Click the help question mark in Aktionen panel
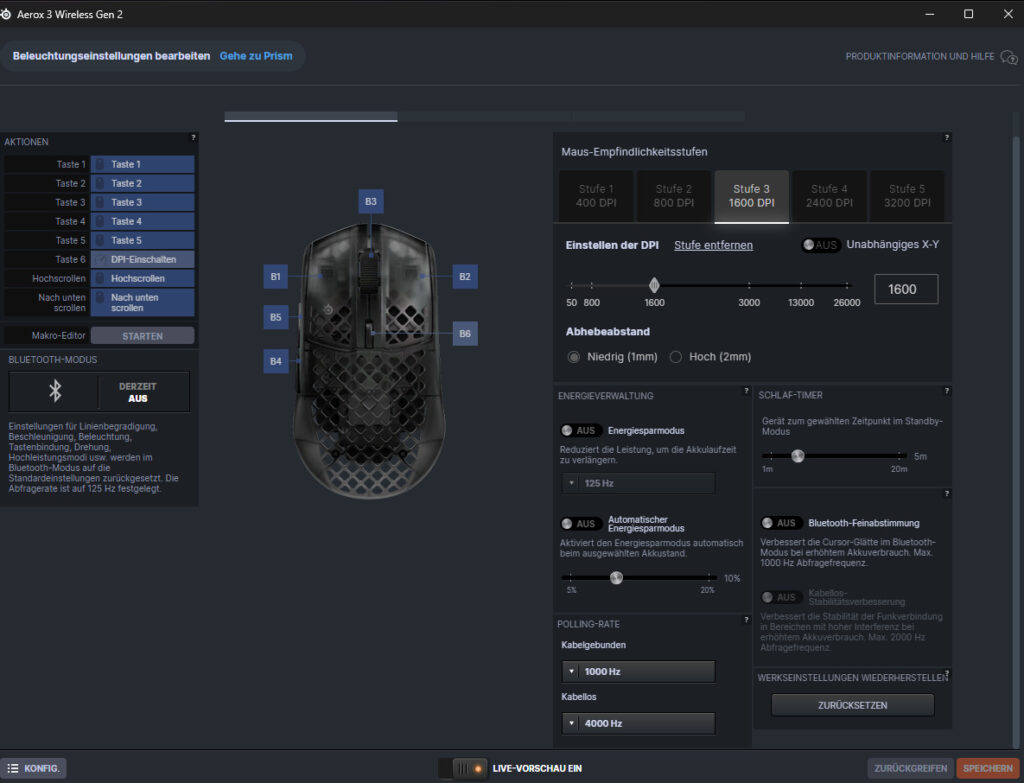The image size is (1024, 783). pyautogui.click(x=193, y=137)
